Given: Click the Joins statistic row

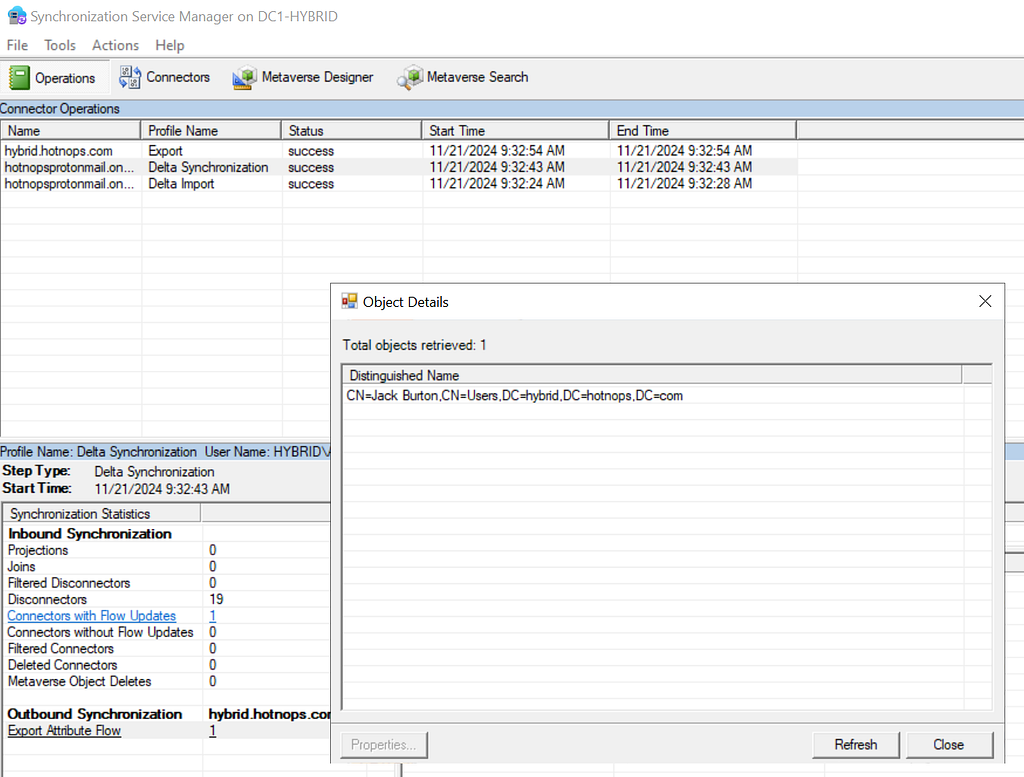Looking at the screenshot, I should 167,567.
